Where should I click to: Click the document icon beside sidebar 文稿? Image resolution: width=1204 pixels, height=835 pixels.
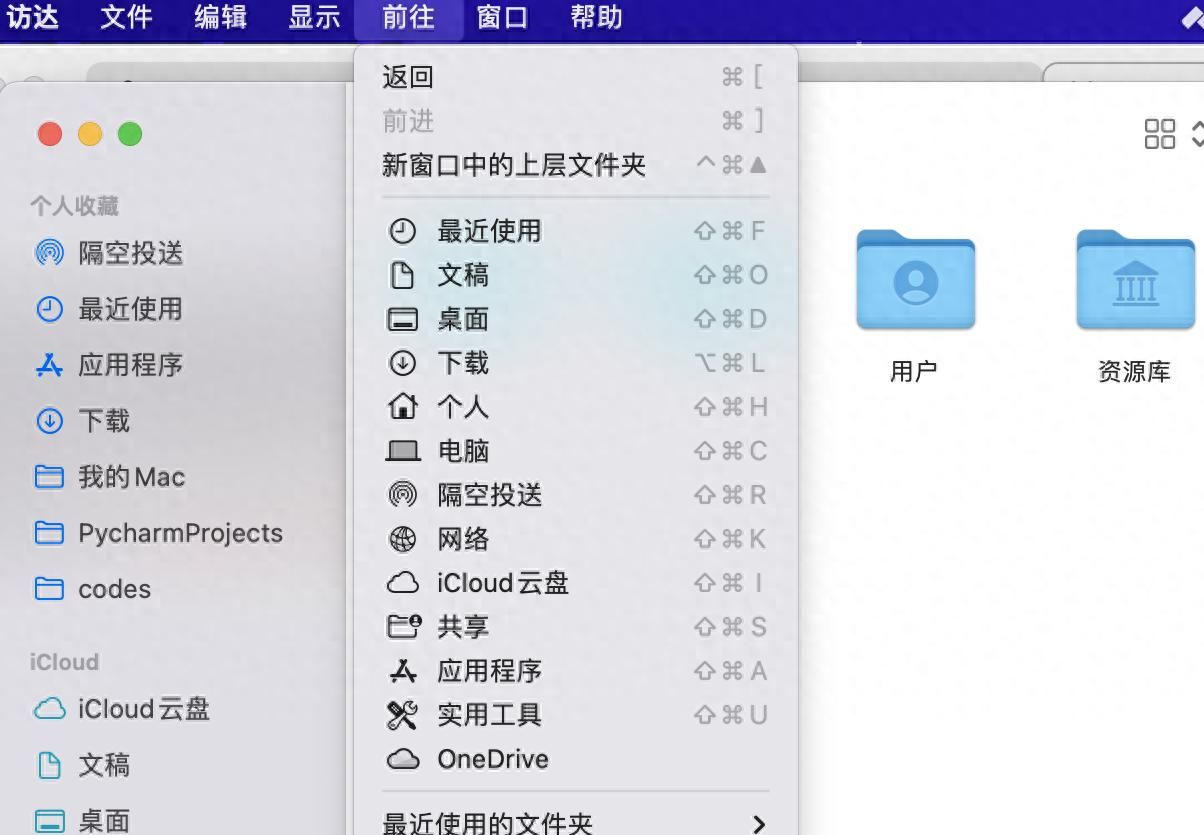(x=49, y=765)
